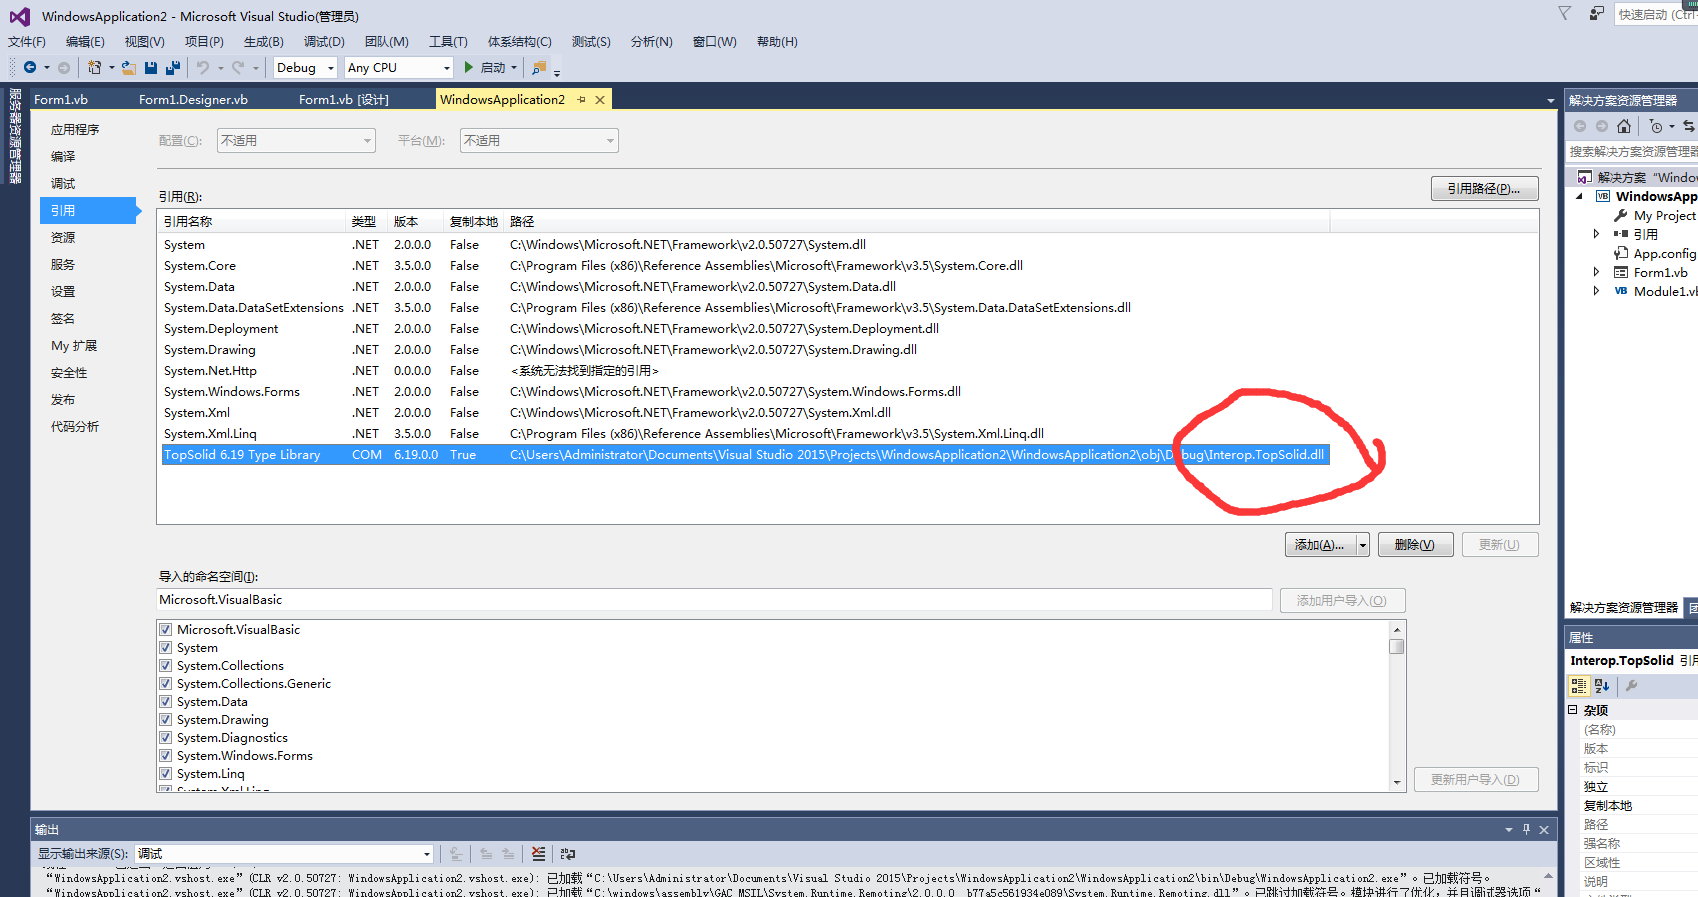Close the output panel
This screenshot has height=897, width=1698.
click(x=1544, y=829)
